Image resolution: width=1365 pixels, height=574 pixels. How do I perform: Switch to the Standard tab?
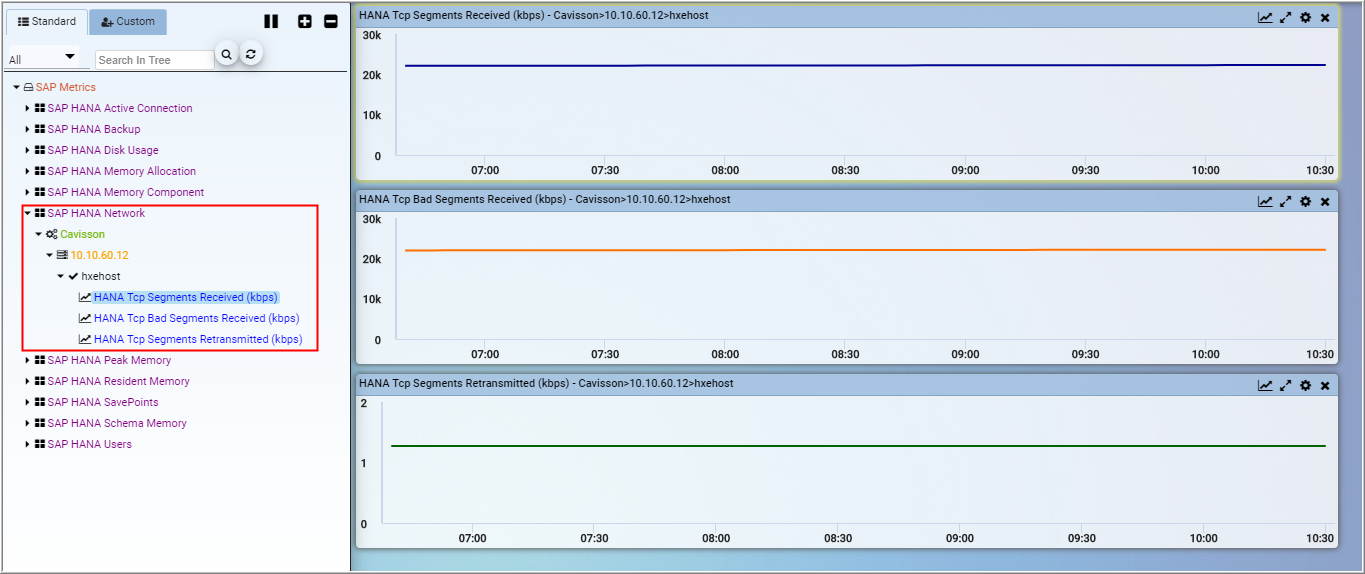46,21
